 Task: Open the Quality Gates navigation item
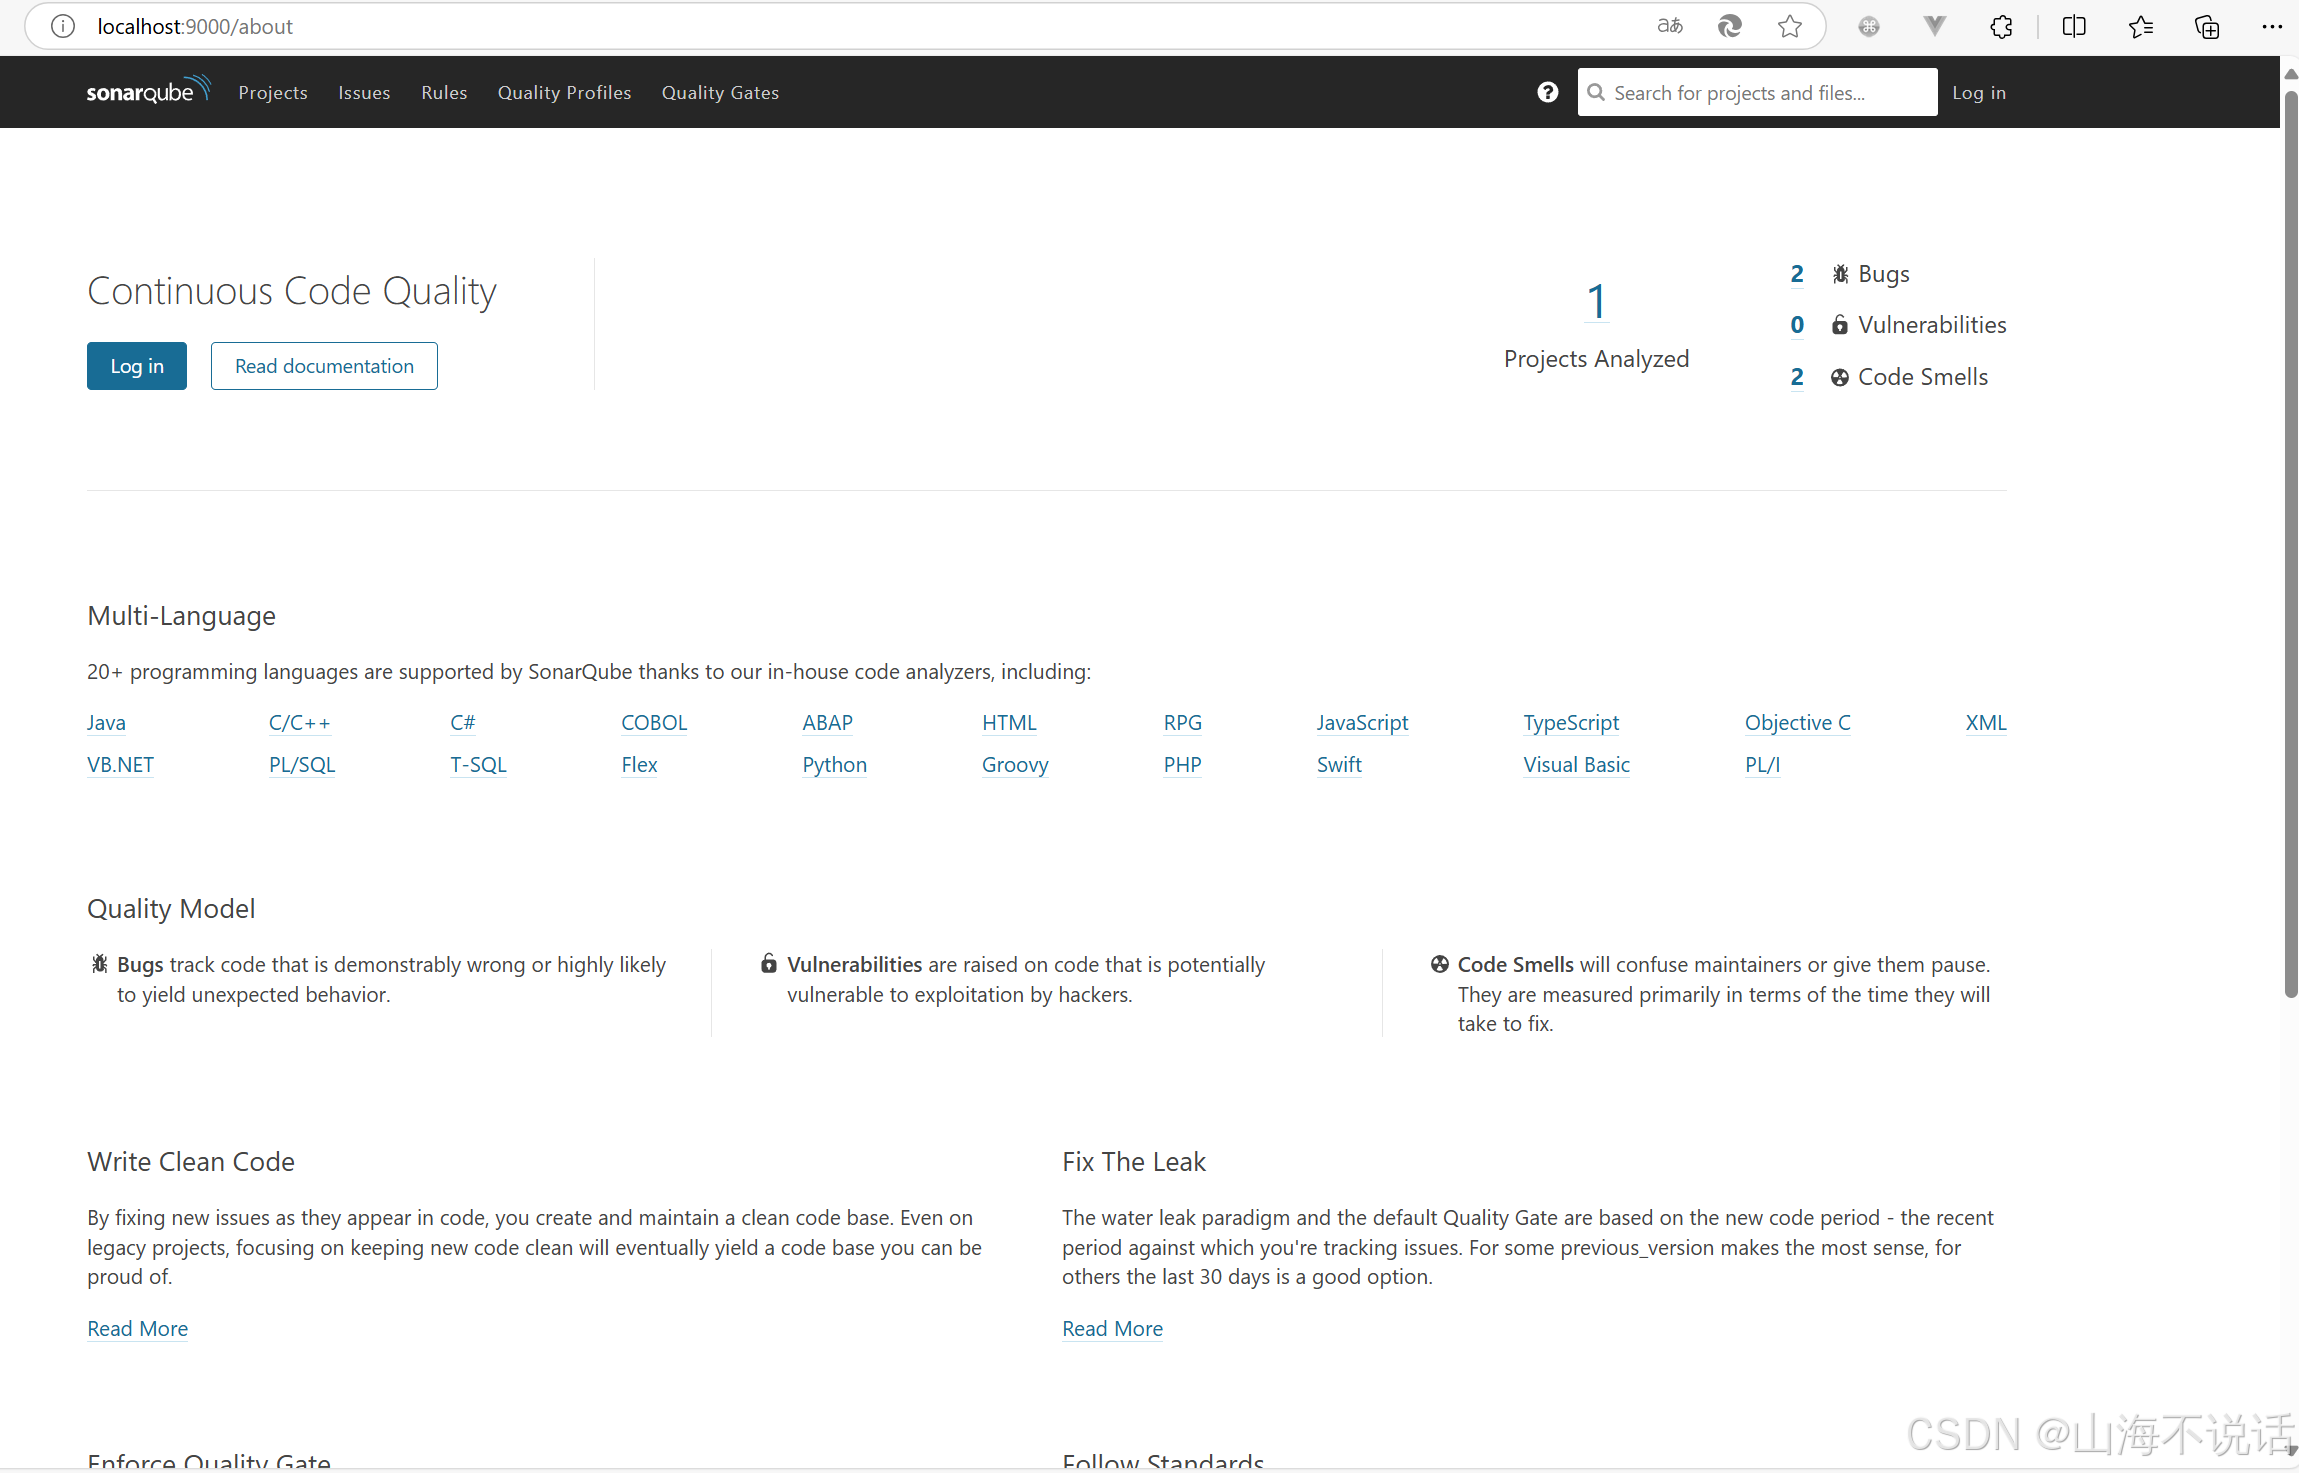[720, 92]
